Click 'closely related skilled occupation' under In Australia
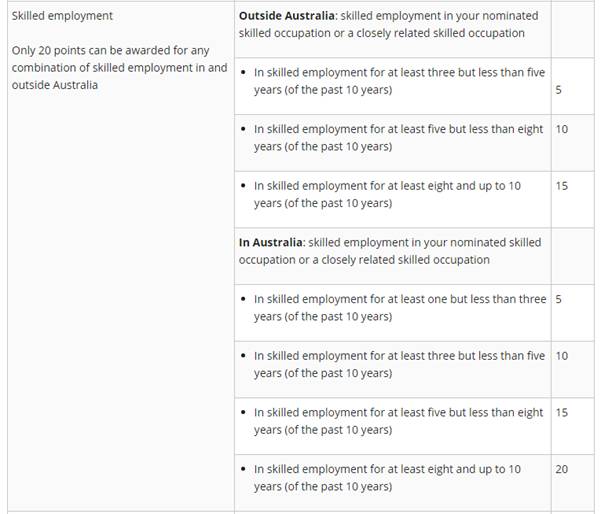 point(406,260)
